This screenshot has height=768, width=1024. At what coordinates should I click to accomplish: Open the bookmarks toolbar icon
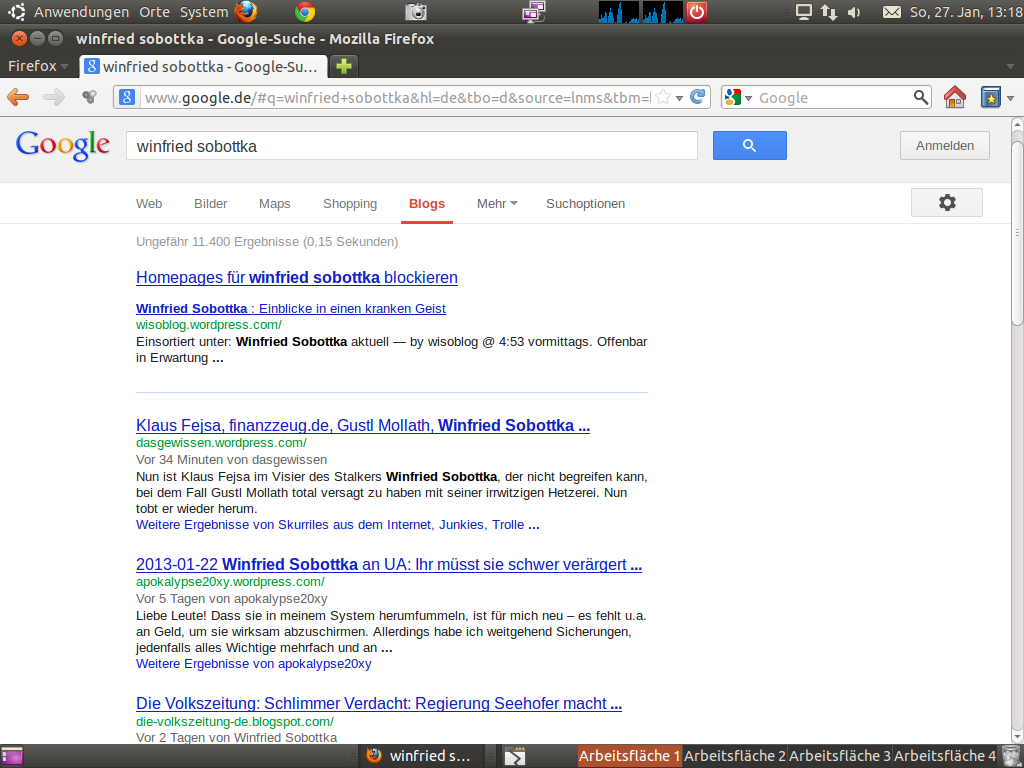point(991,97)
